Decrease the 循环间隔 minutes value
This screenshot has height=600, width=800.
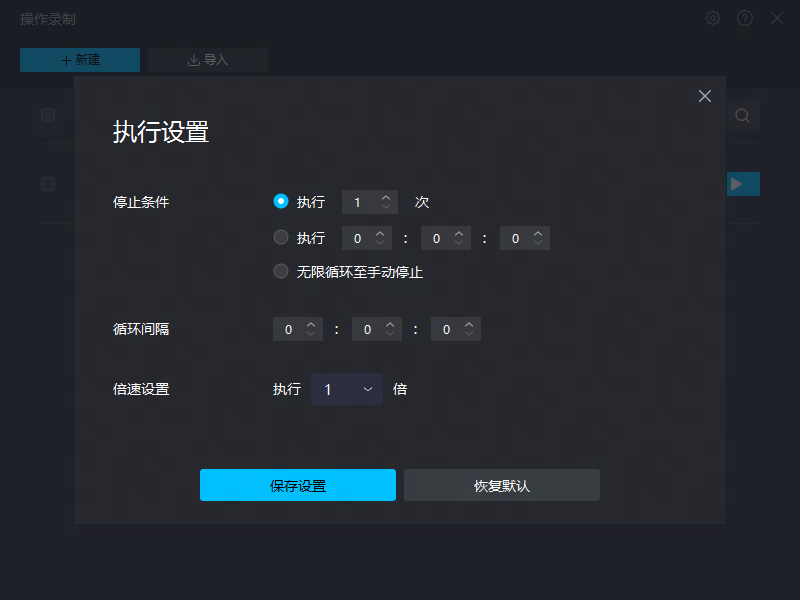tap(390, 334)
